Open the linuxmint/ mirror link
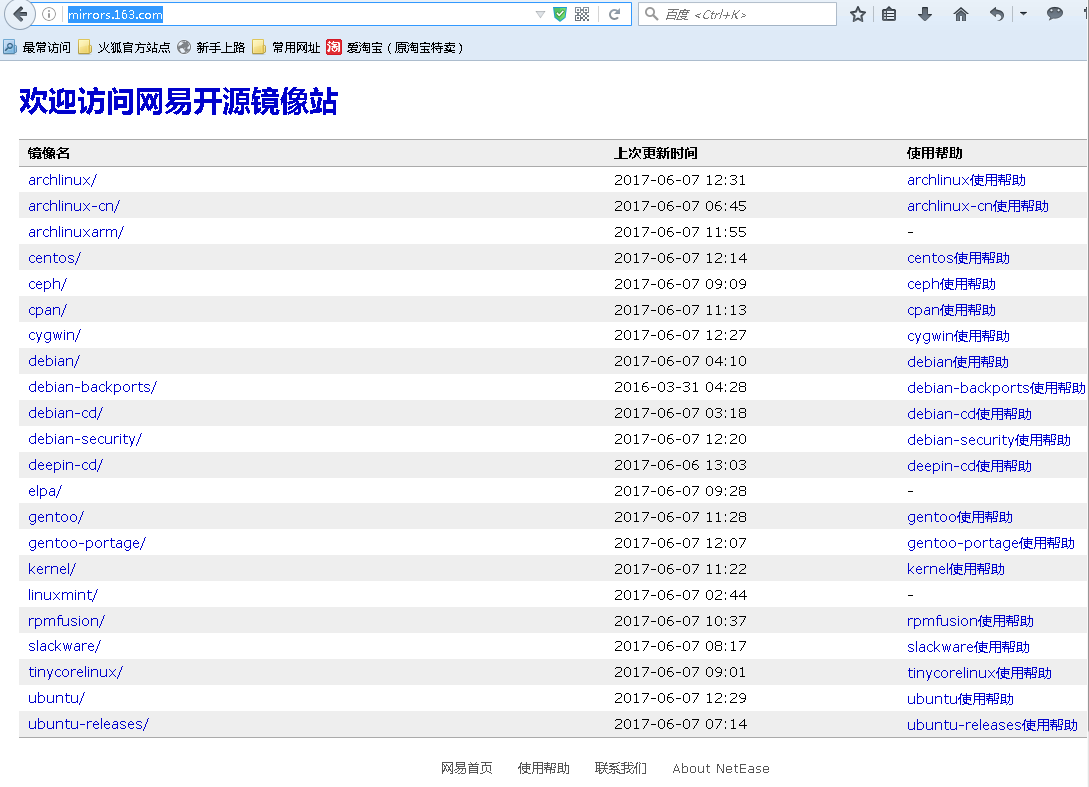The image size is (1089, 787). coord(63,595)
